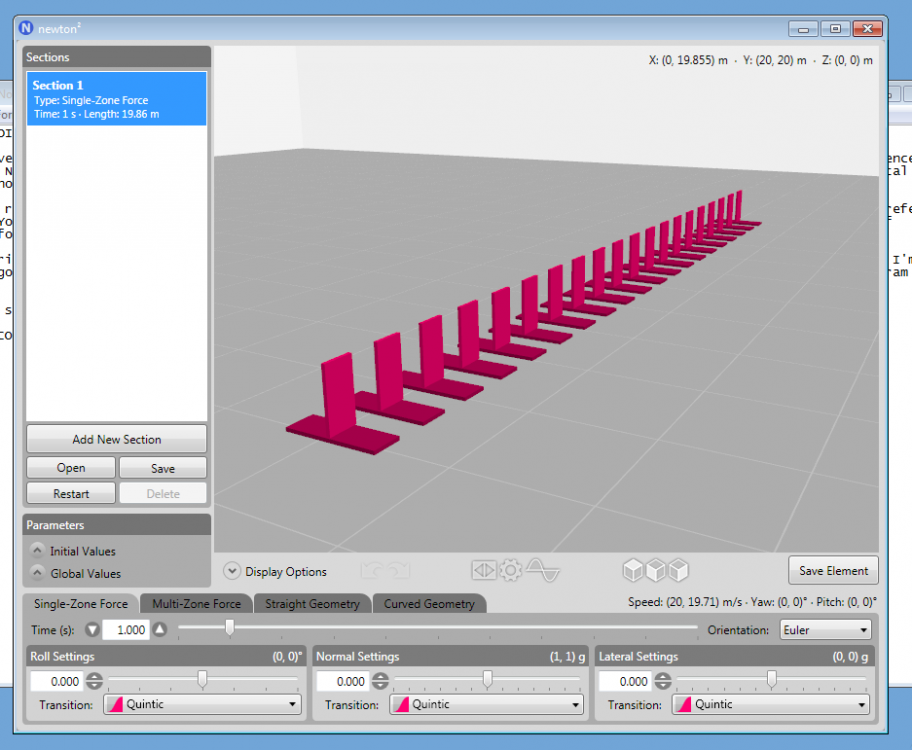Viewport: 912px width, 750px height.
Task: Click the redo arrow icon
Action: [398, 571]
